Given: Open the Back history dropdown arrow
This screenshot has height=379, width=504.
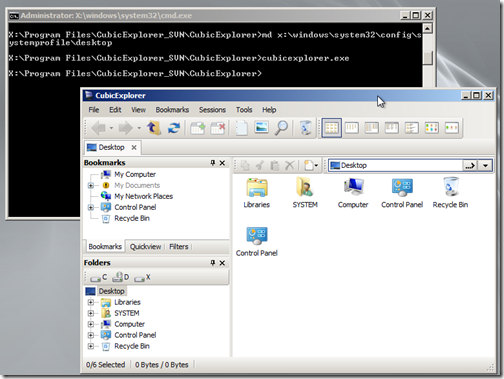Looking at the screenshot, I should click(x=111, y=128).
